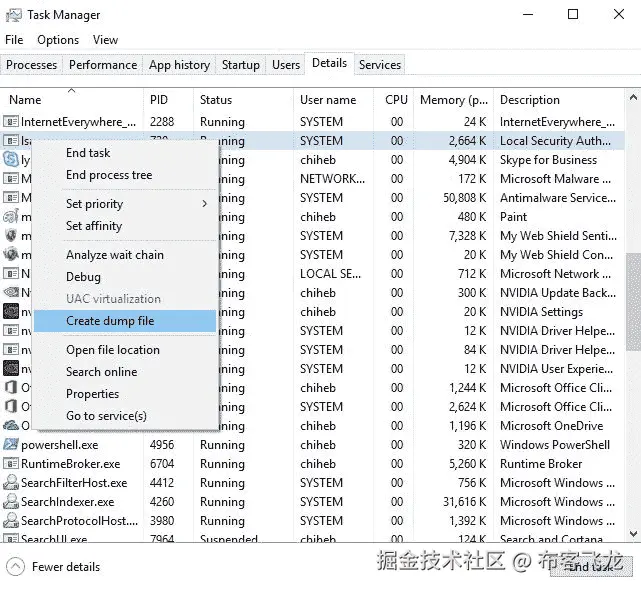
Task: Click the powershell.exe process icon
Action: tap(11, 444)
